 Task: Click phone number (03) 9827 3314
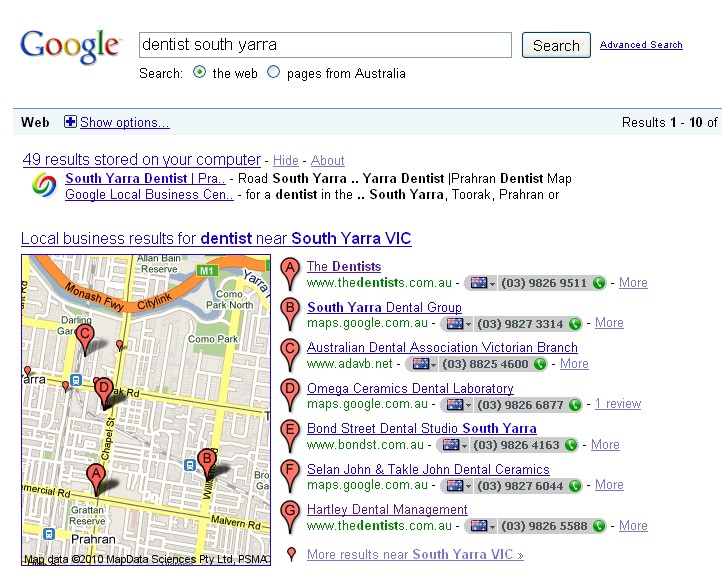tap(520, 324)
